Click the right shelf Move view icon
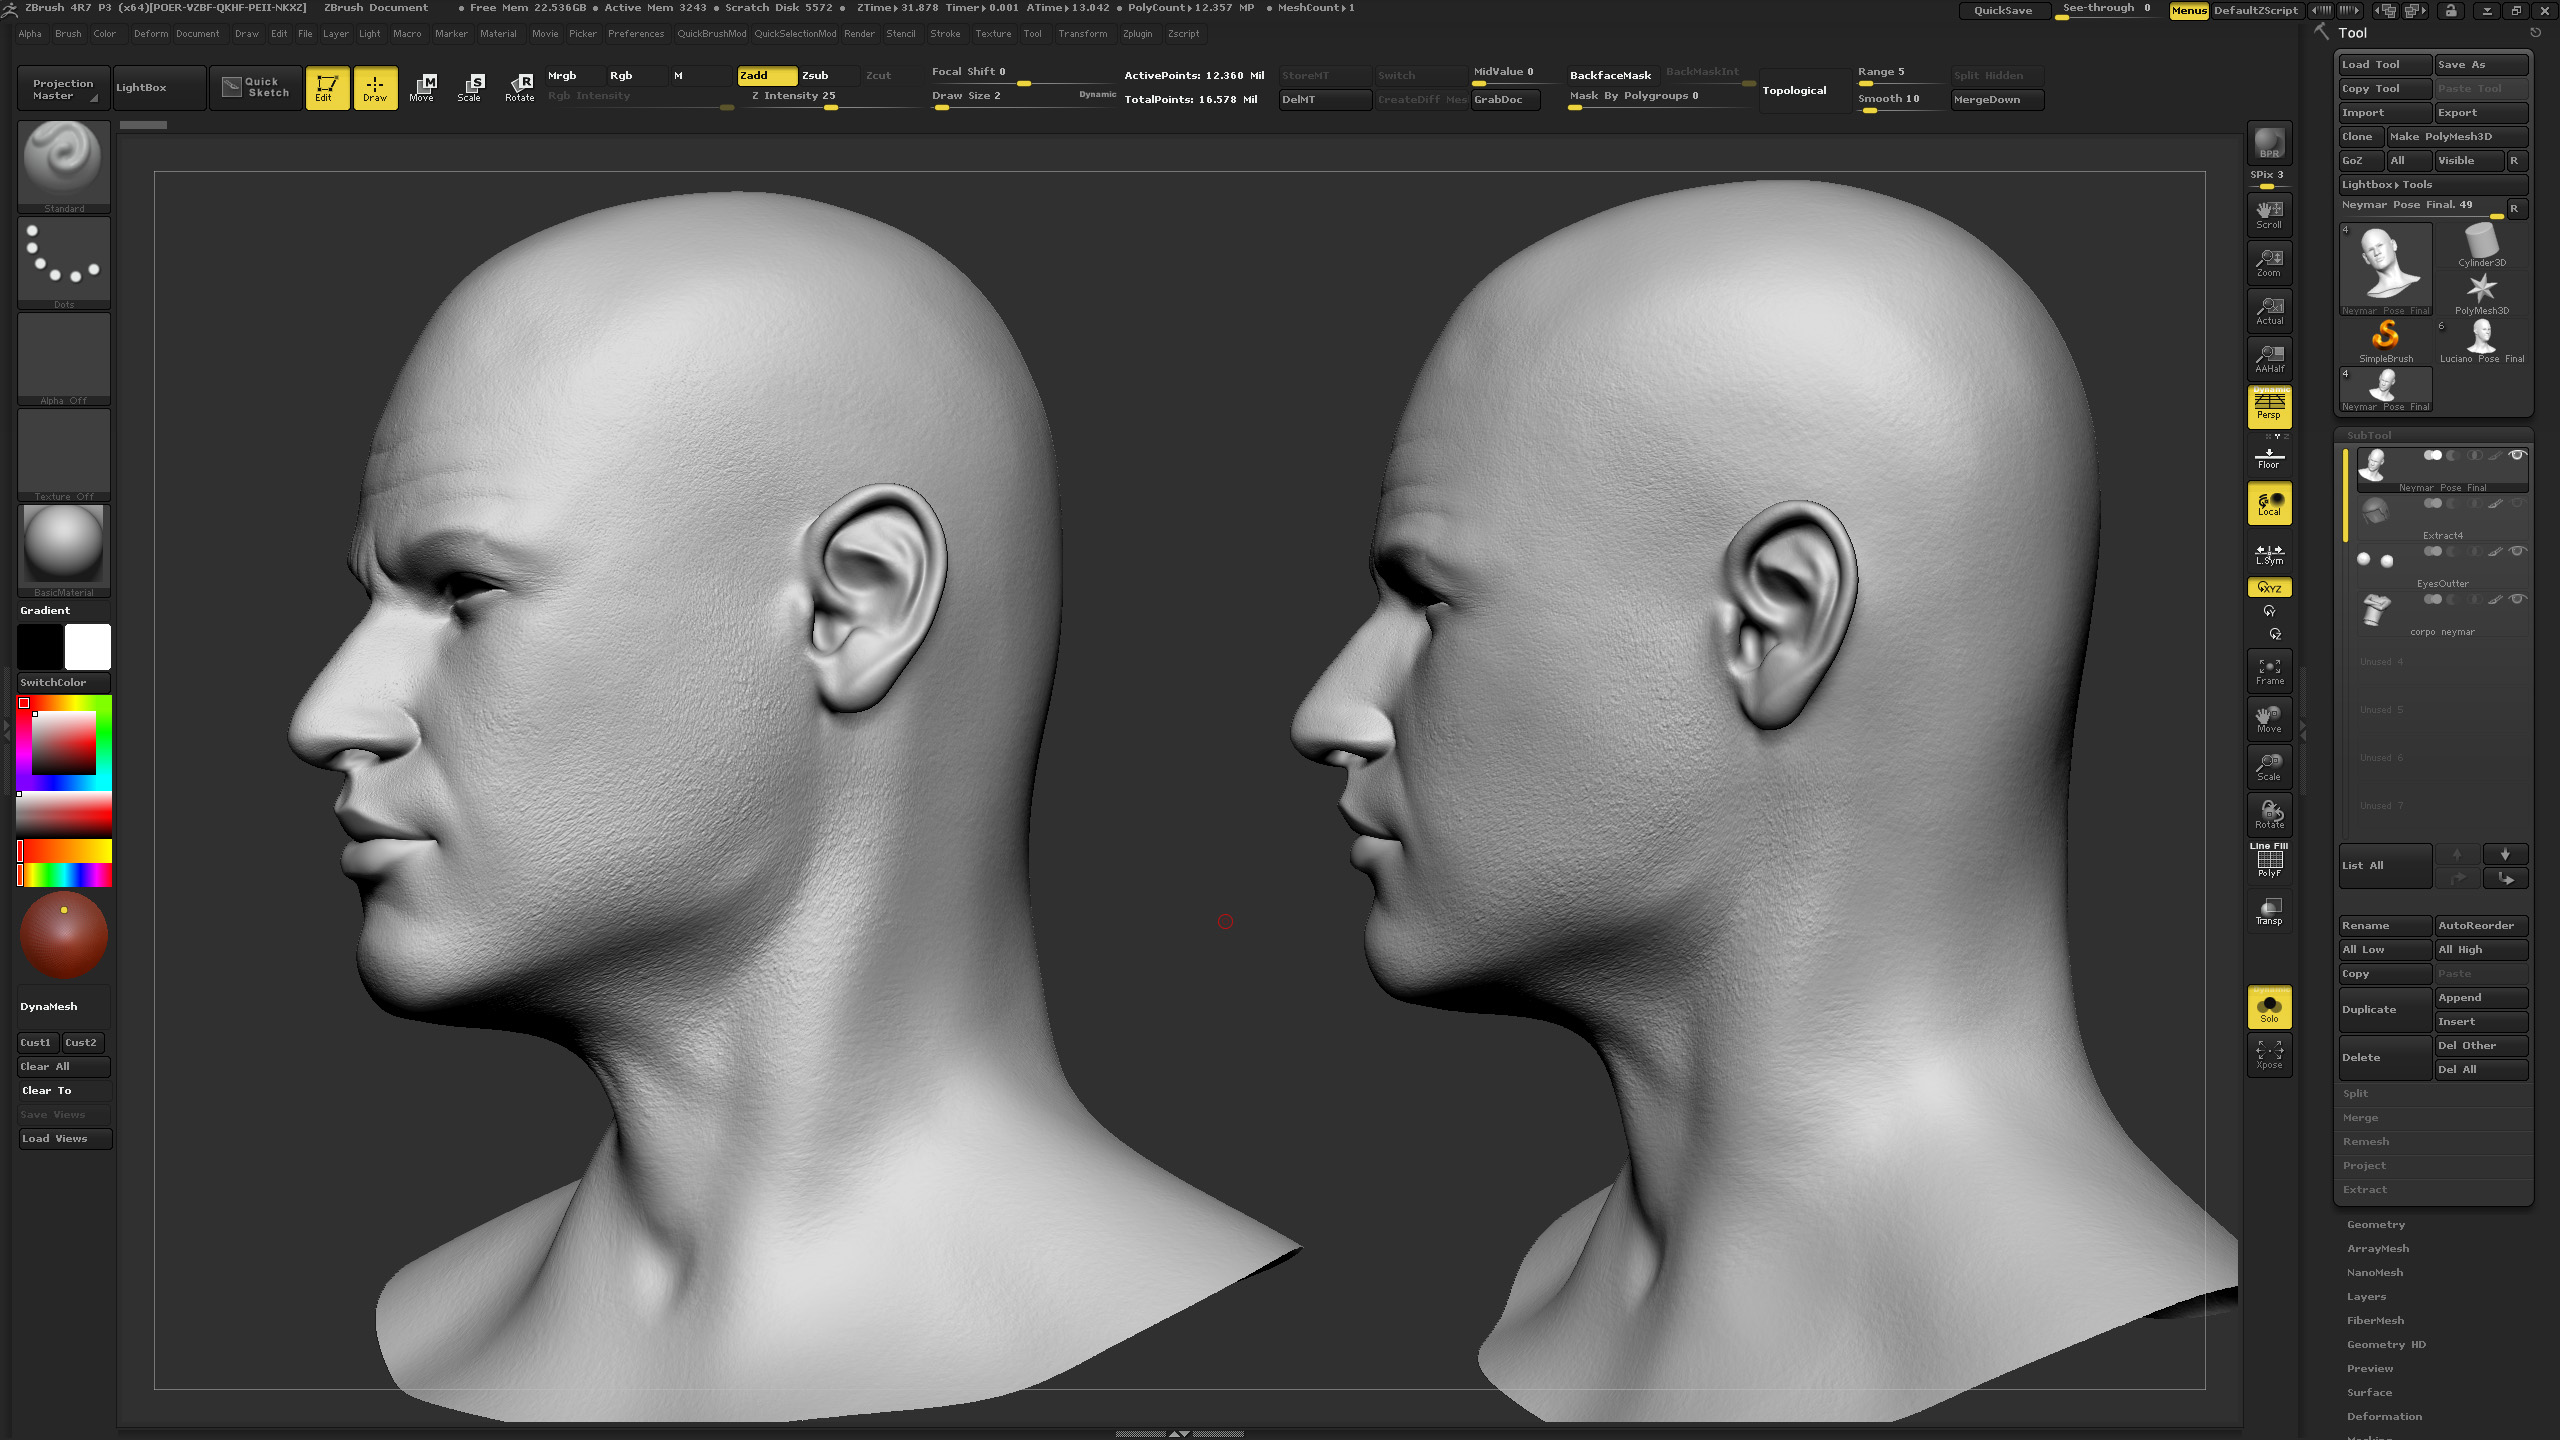 (x=2269, y=719)
